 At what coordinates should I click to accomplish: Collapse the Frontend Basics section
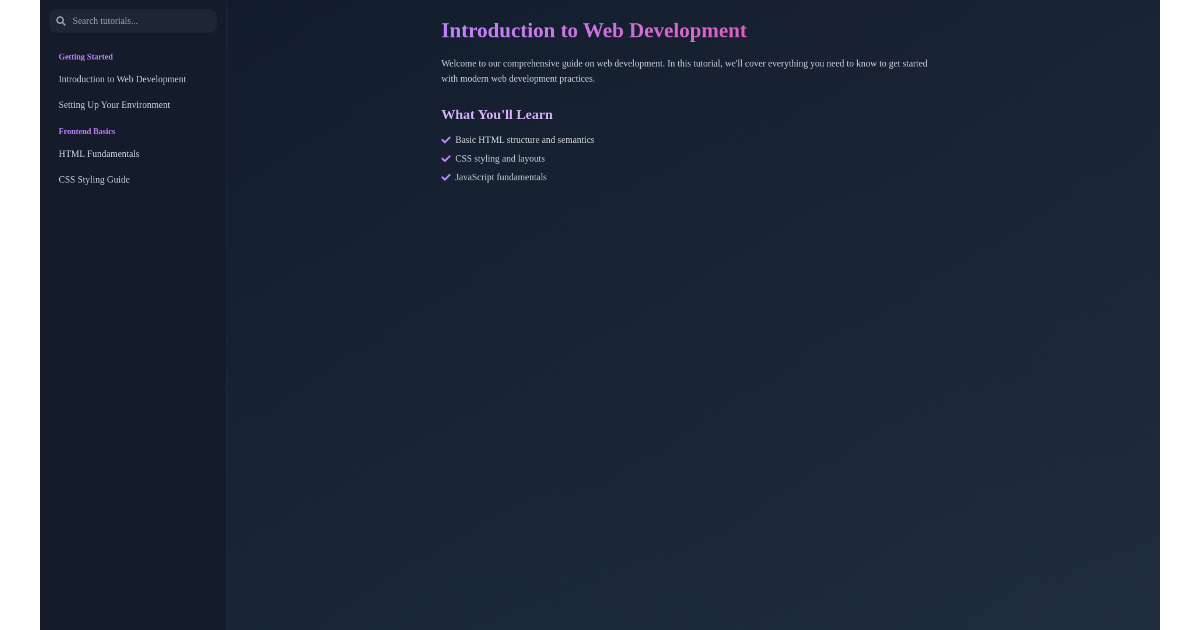[86, 131]
